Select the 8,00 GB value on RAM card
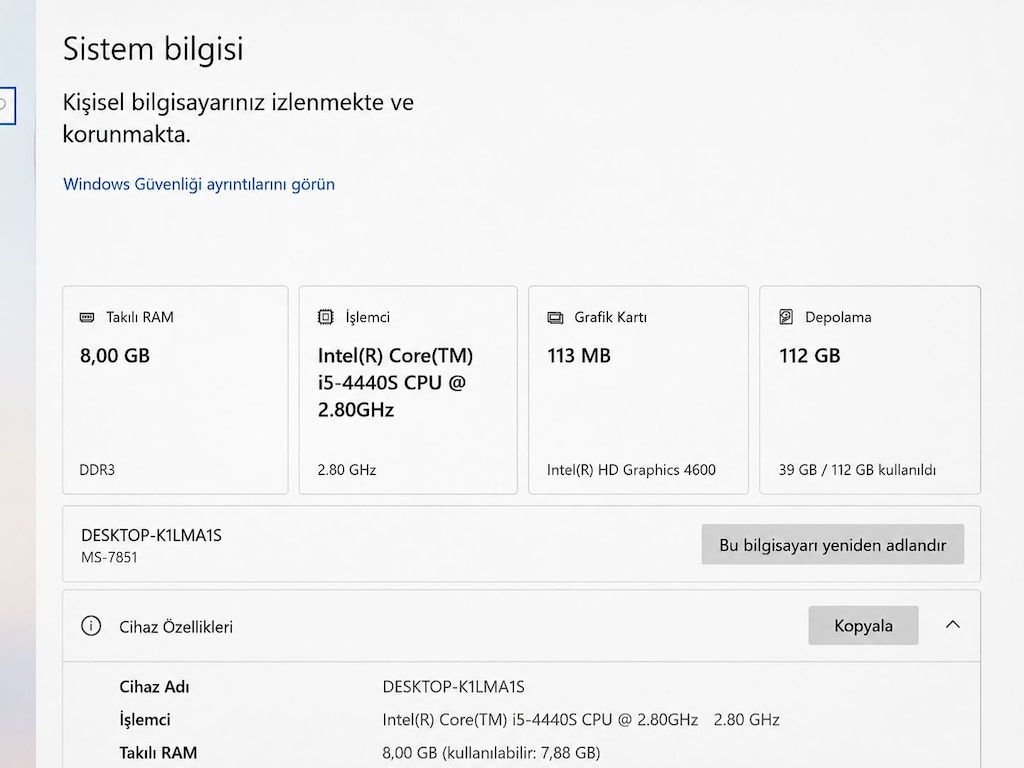The image size is (1024, 768). click(x=115, y=356)
